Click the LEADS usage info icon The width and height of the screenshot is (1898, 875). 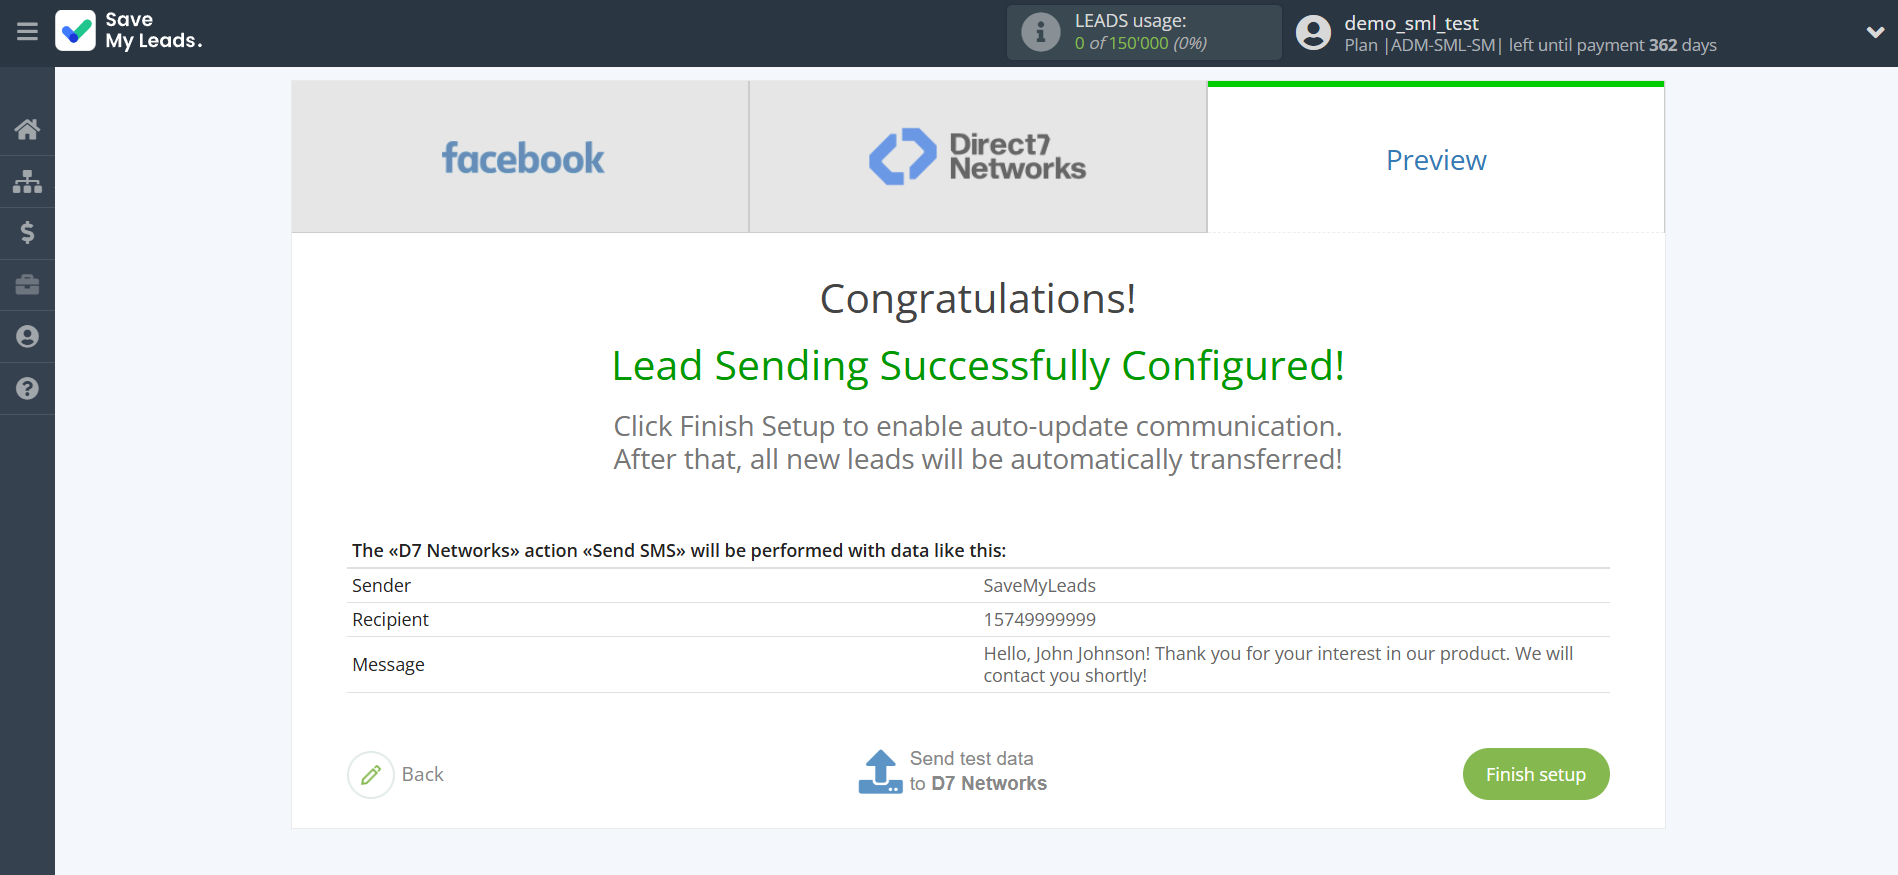(x=1040, y=32)
